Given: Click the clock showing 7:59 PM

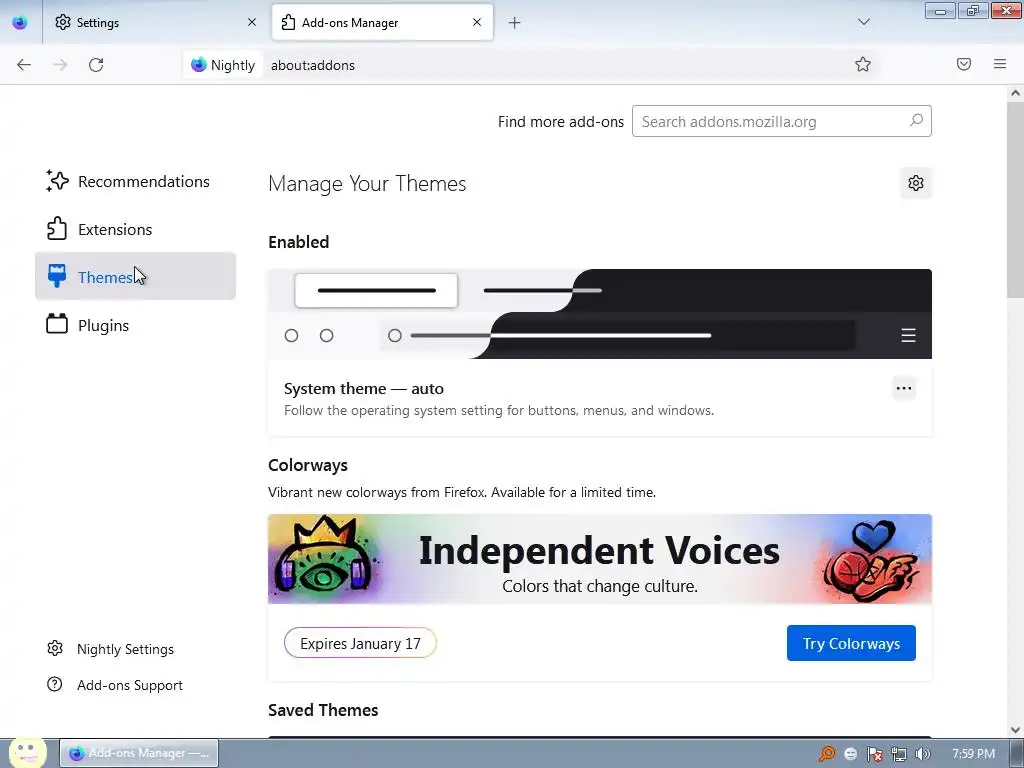Looking at the screenshot, I should (x=973, y=754).
